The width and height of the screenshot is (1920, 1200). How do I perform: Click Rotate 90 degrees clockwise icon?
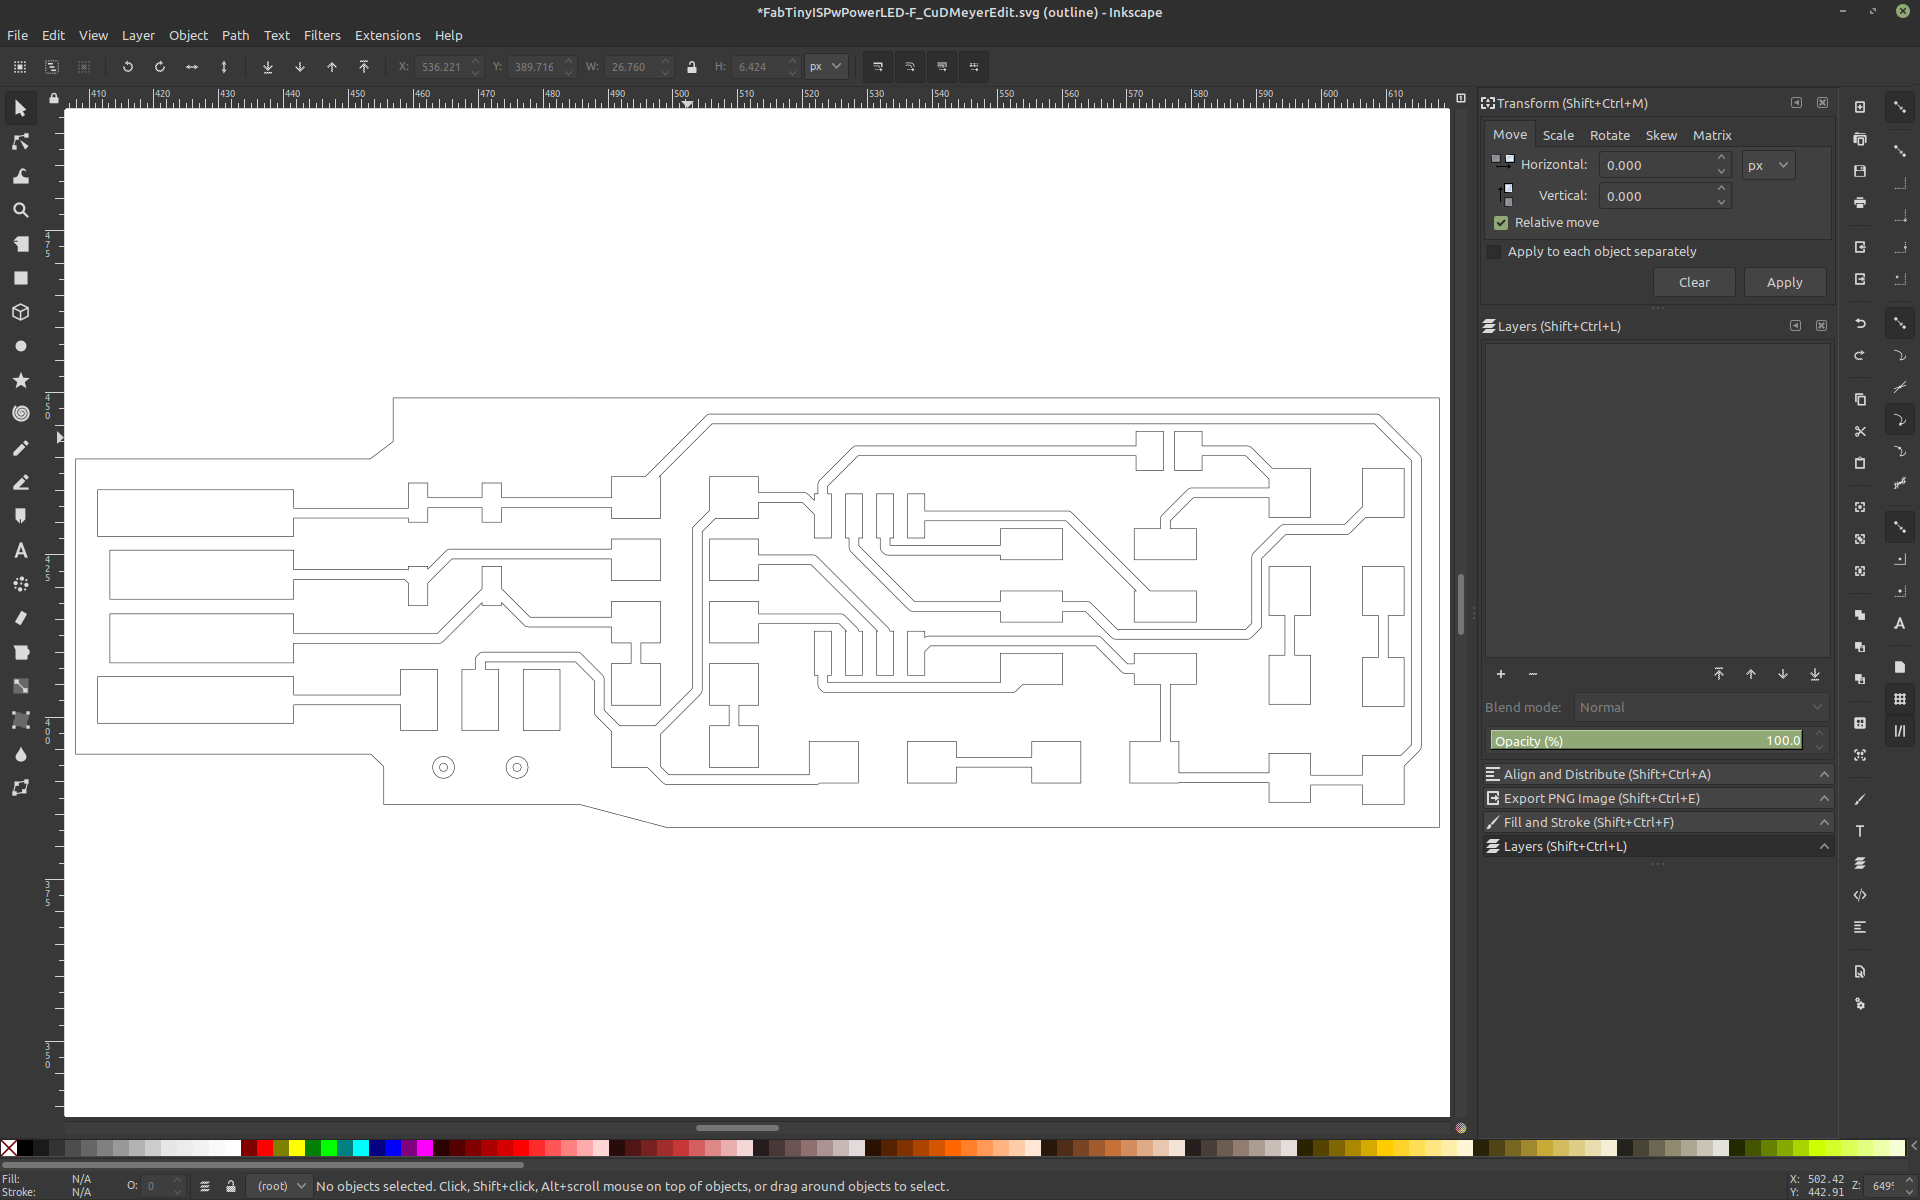tap(159, 67)
